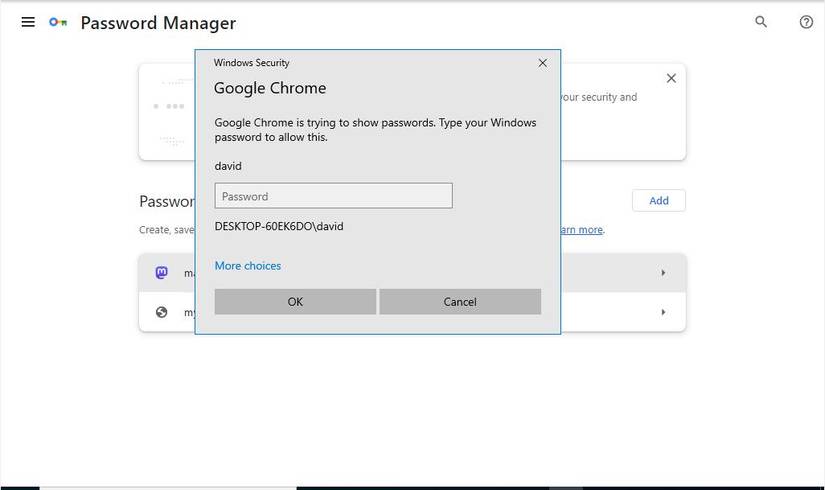Close the Windows Security dialog
Viewport: 825px width, 490px height.
pyautogui.click(x=542, y=63)
